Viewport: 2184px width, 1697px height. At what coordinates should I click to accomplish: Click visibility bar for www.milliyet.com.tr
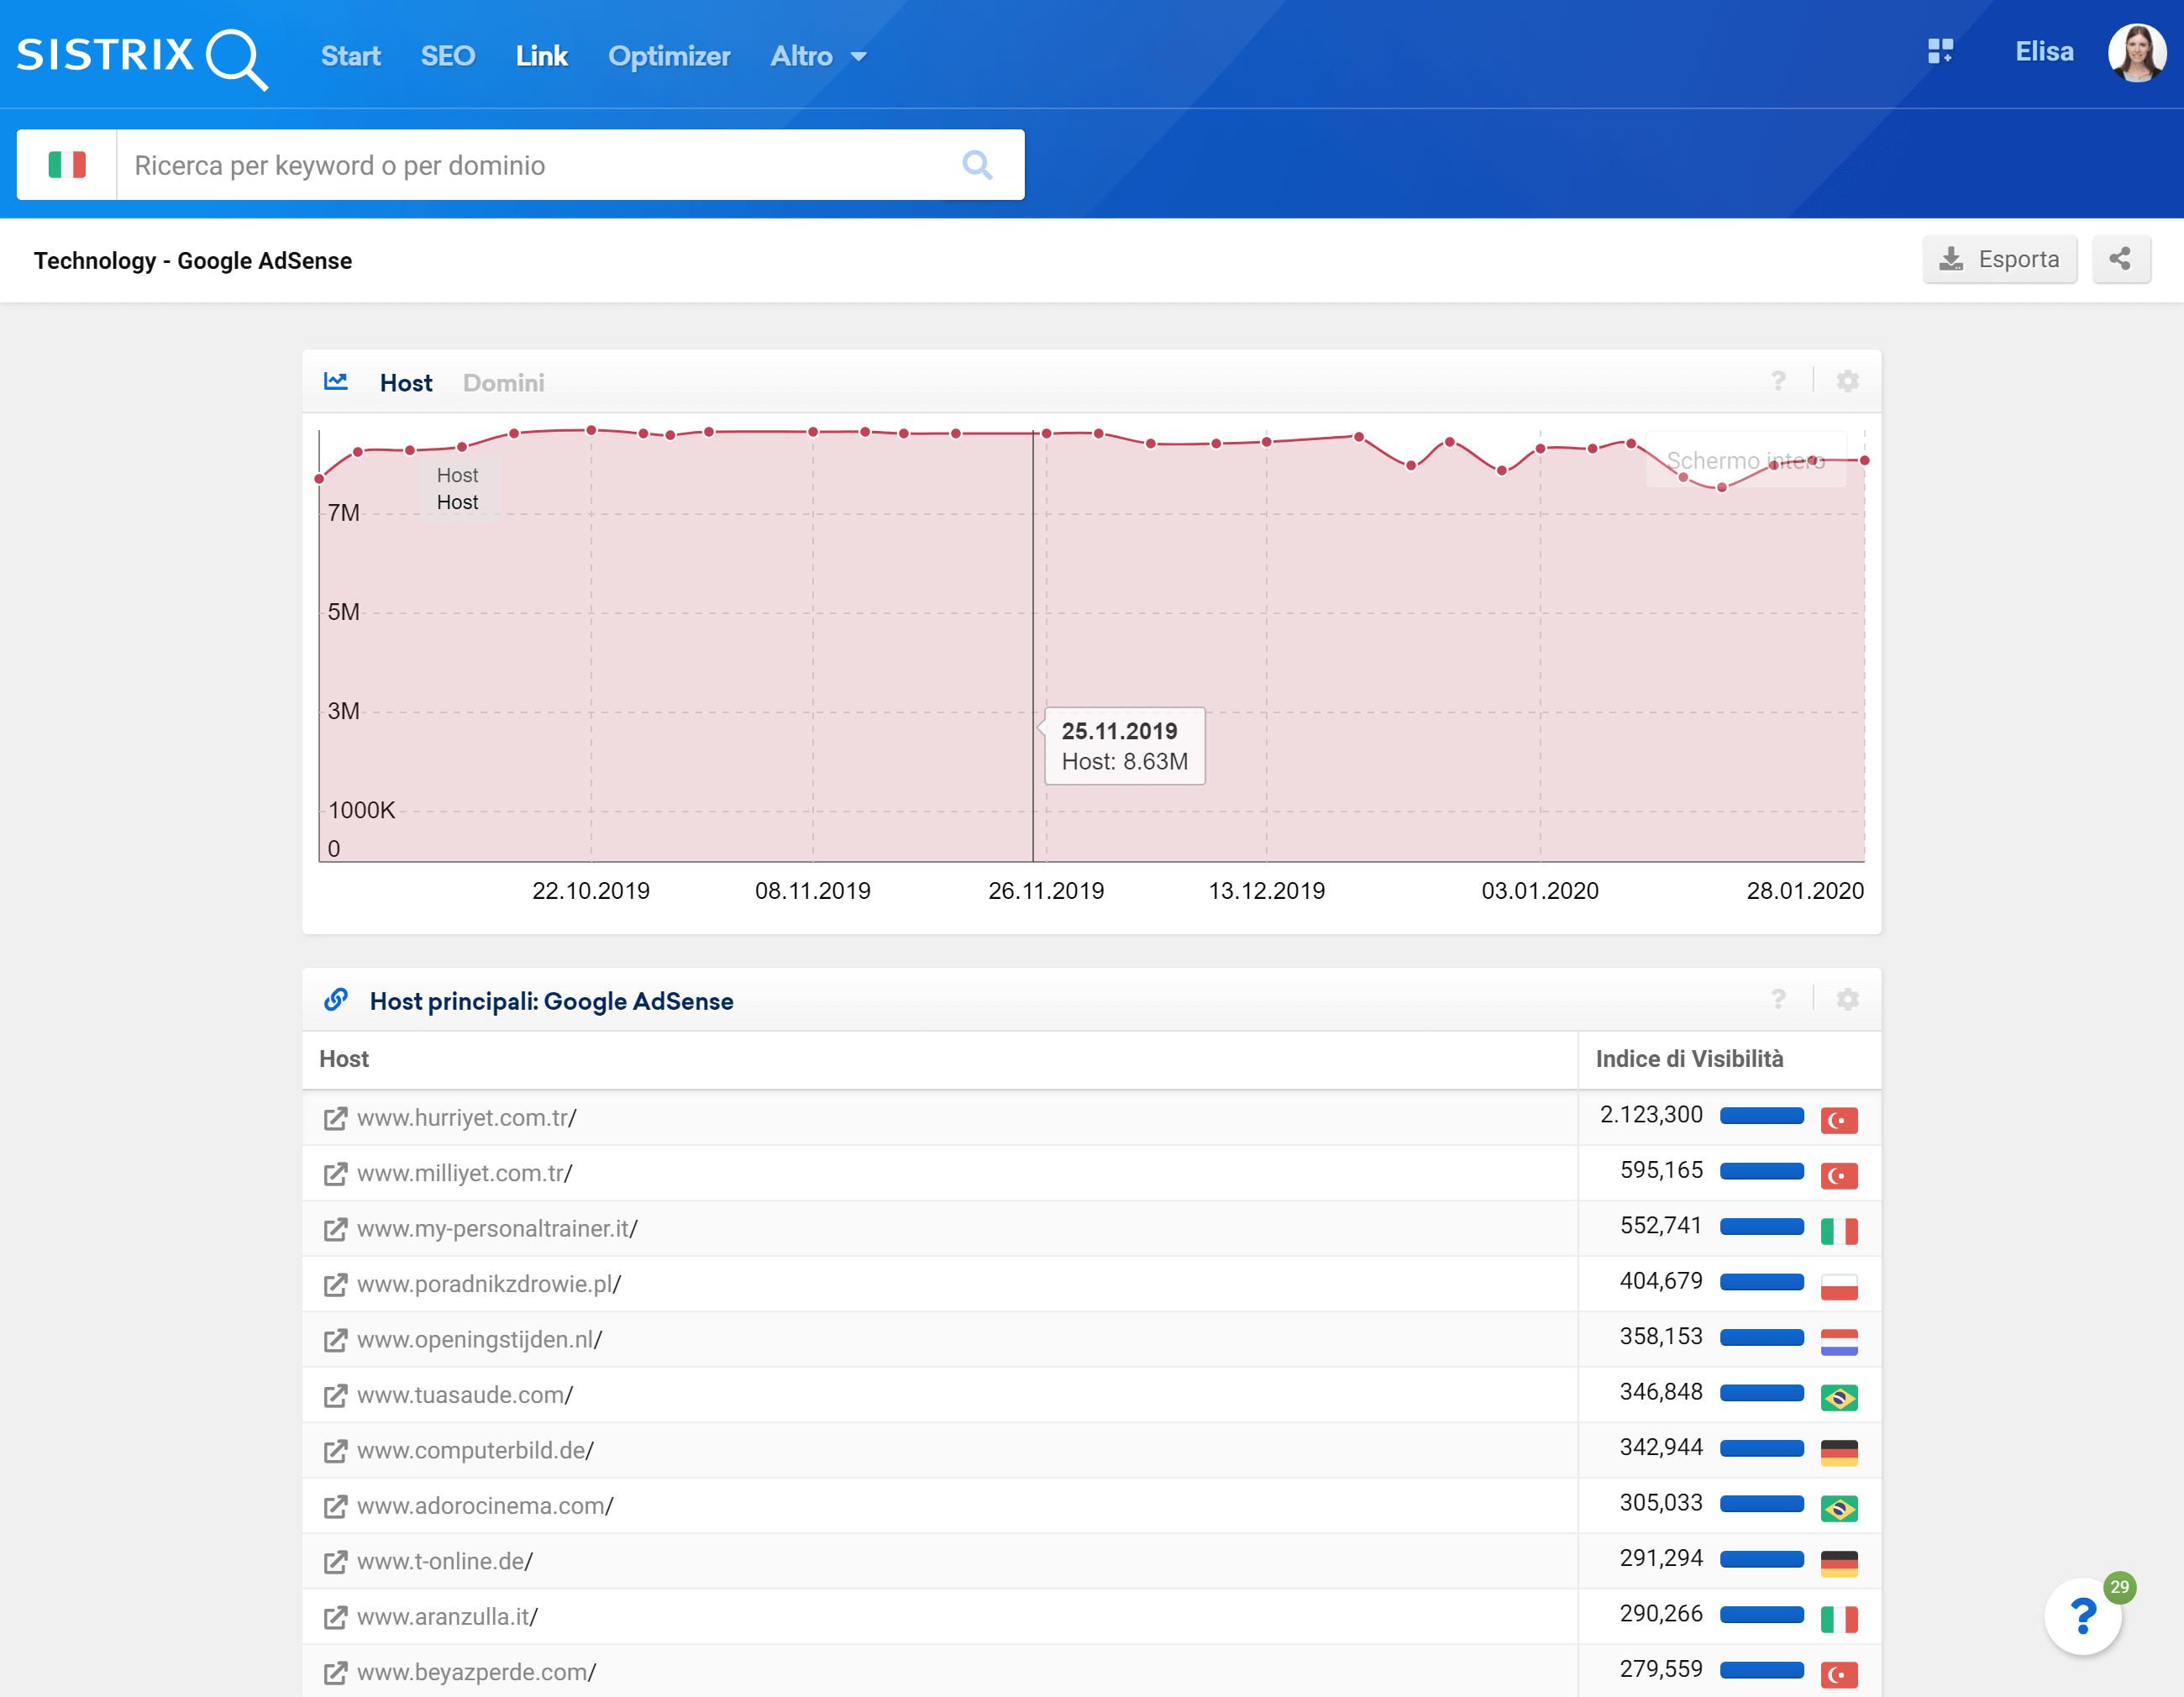pos(1761,1172)
